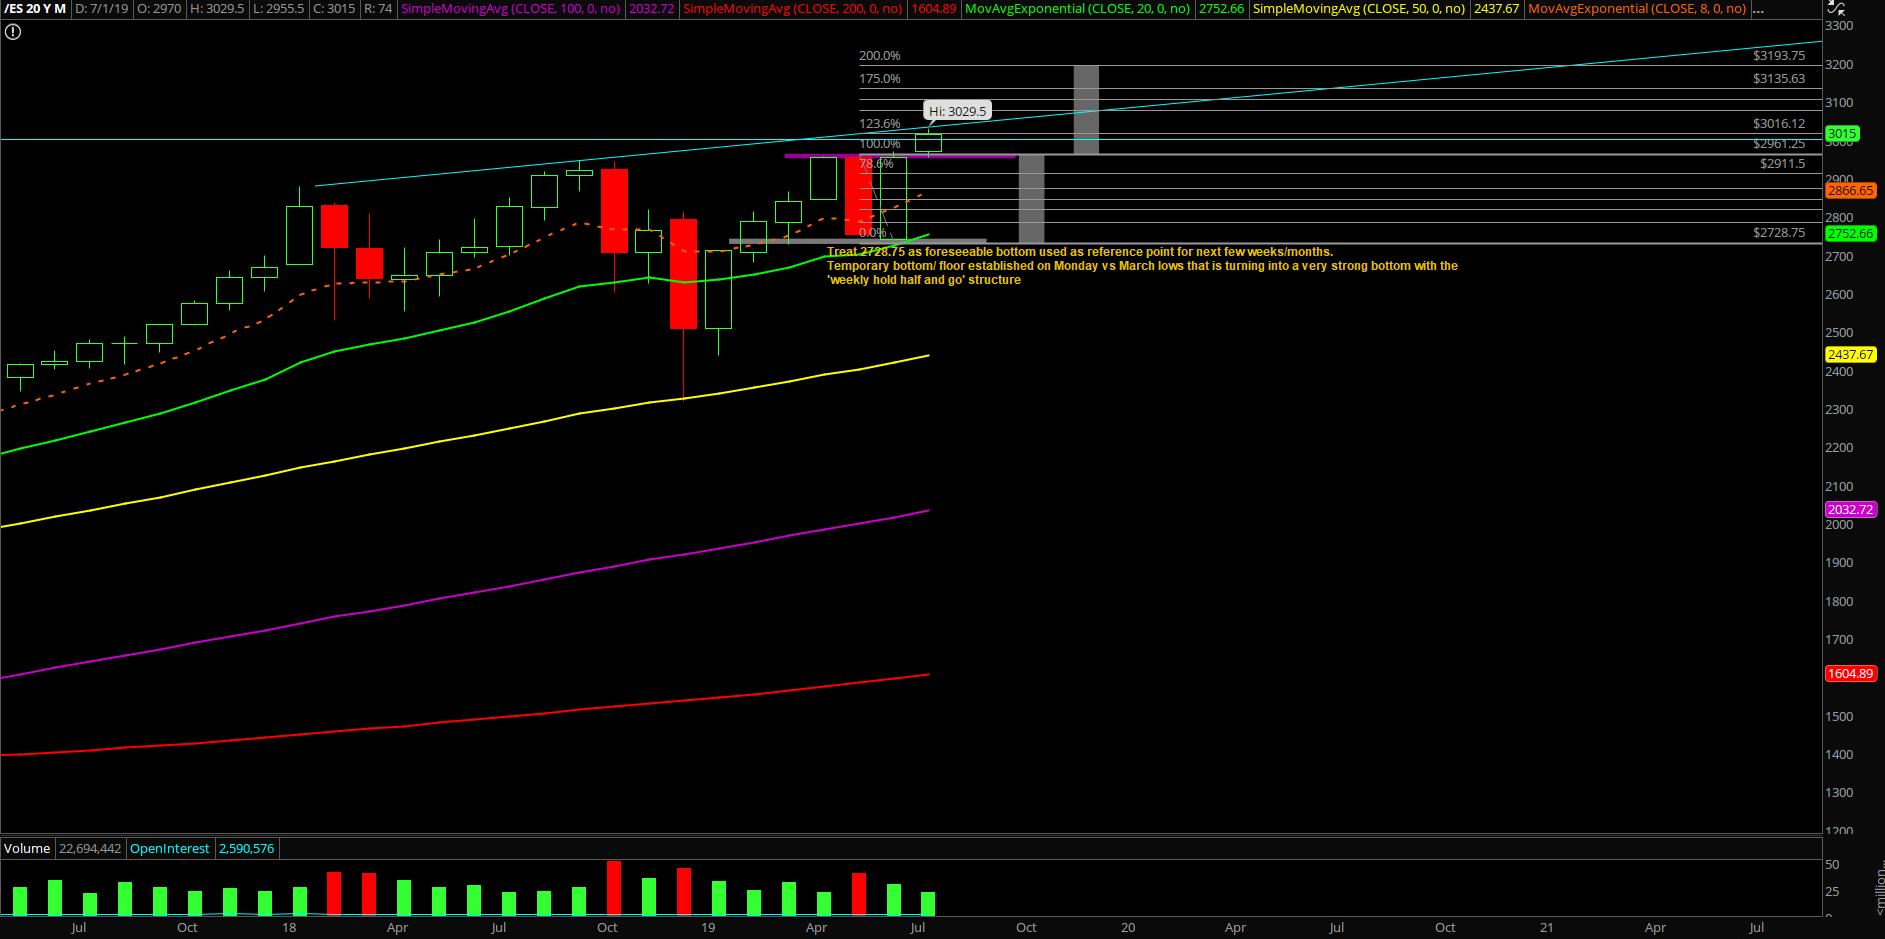Select SimpleMovingAvg 200 study label
The image size is (1885, 939).
click(x=792, y=9)
